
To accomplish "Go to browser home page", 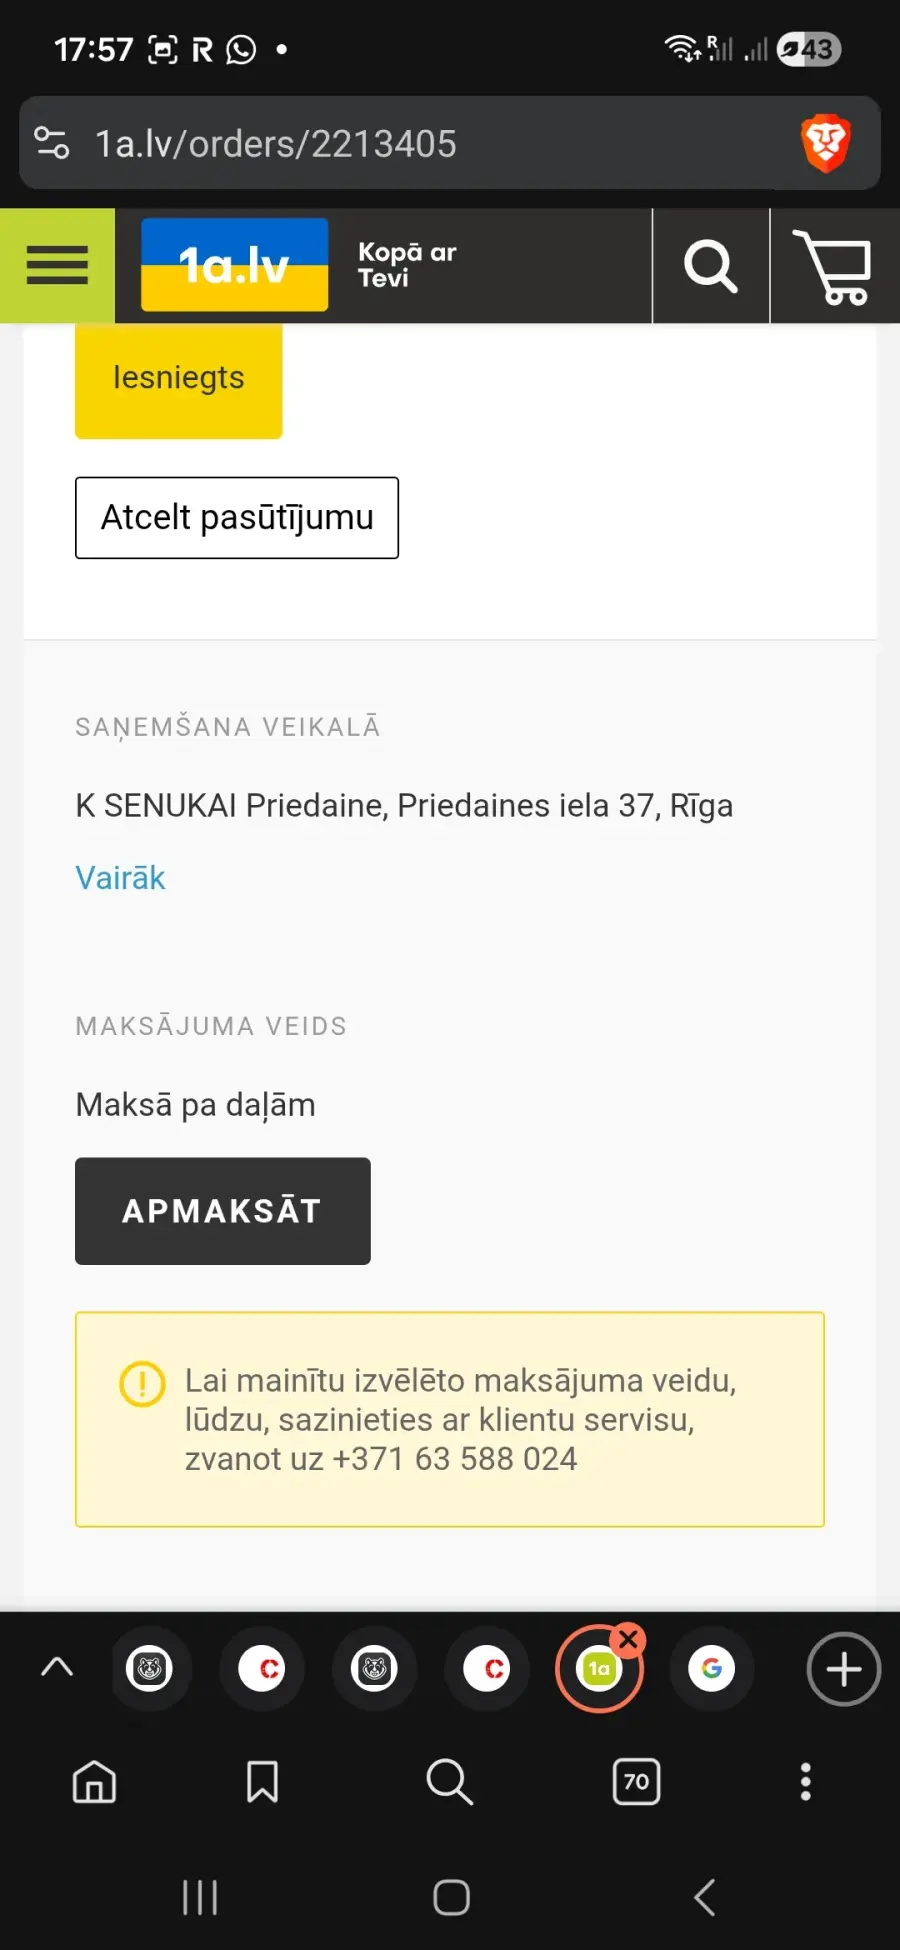I will click(95, 1781).
